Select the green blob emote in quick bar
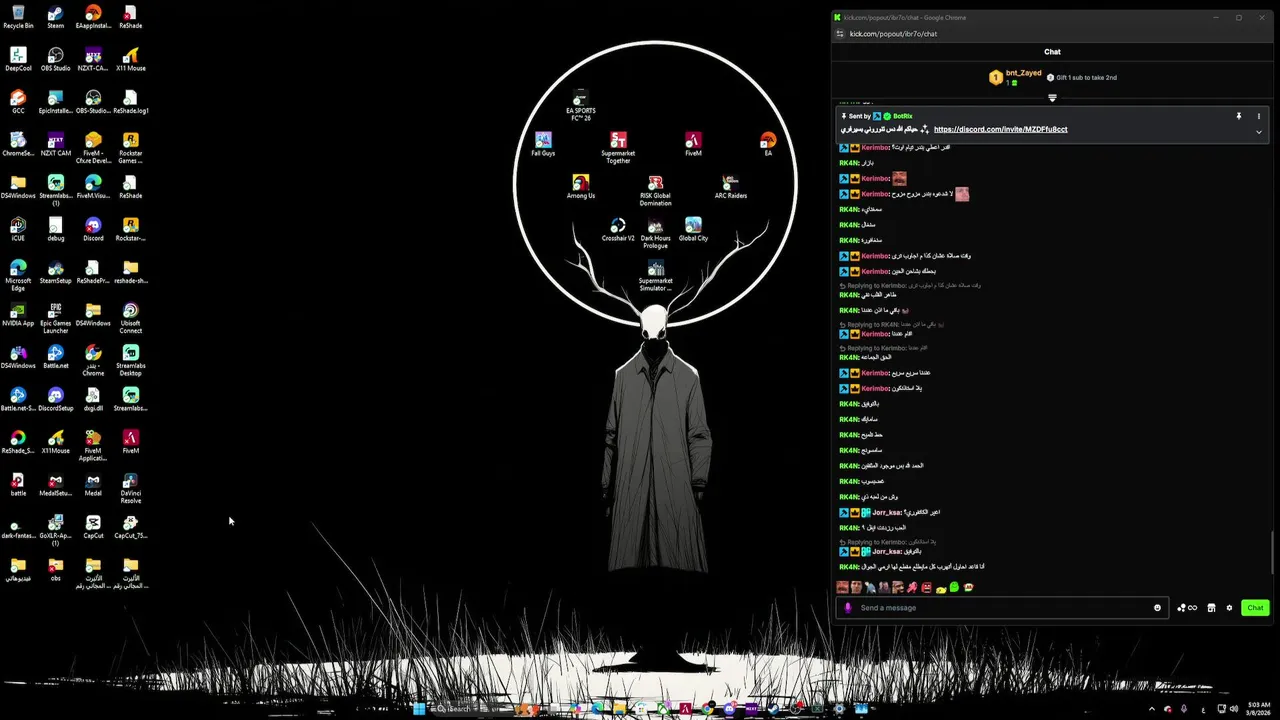1280x720 pixels. 954,587
